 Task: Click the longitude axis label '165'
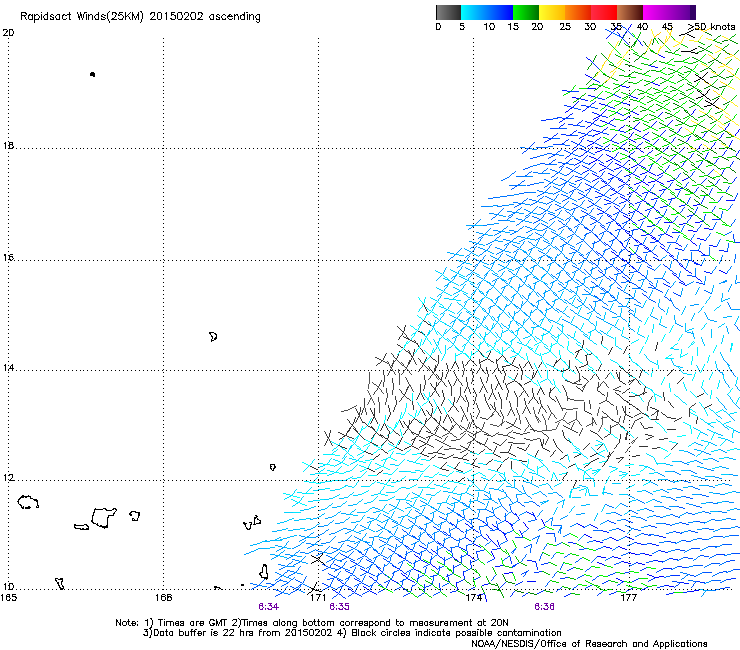coord(8,598)
